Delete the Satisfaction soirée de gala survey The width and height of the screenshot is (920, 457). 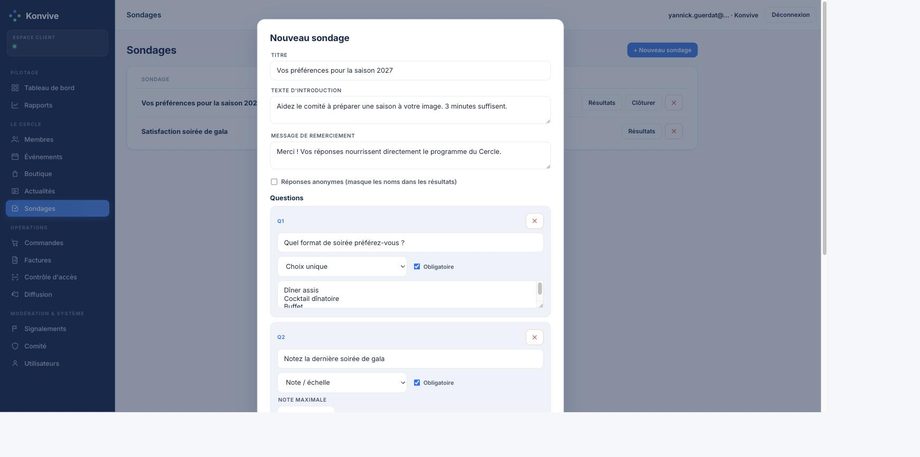(674, 131)
